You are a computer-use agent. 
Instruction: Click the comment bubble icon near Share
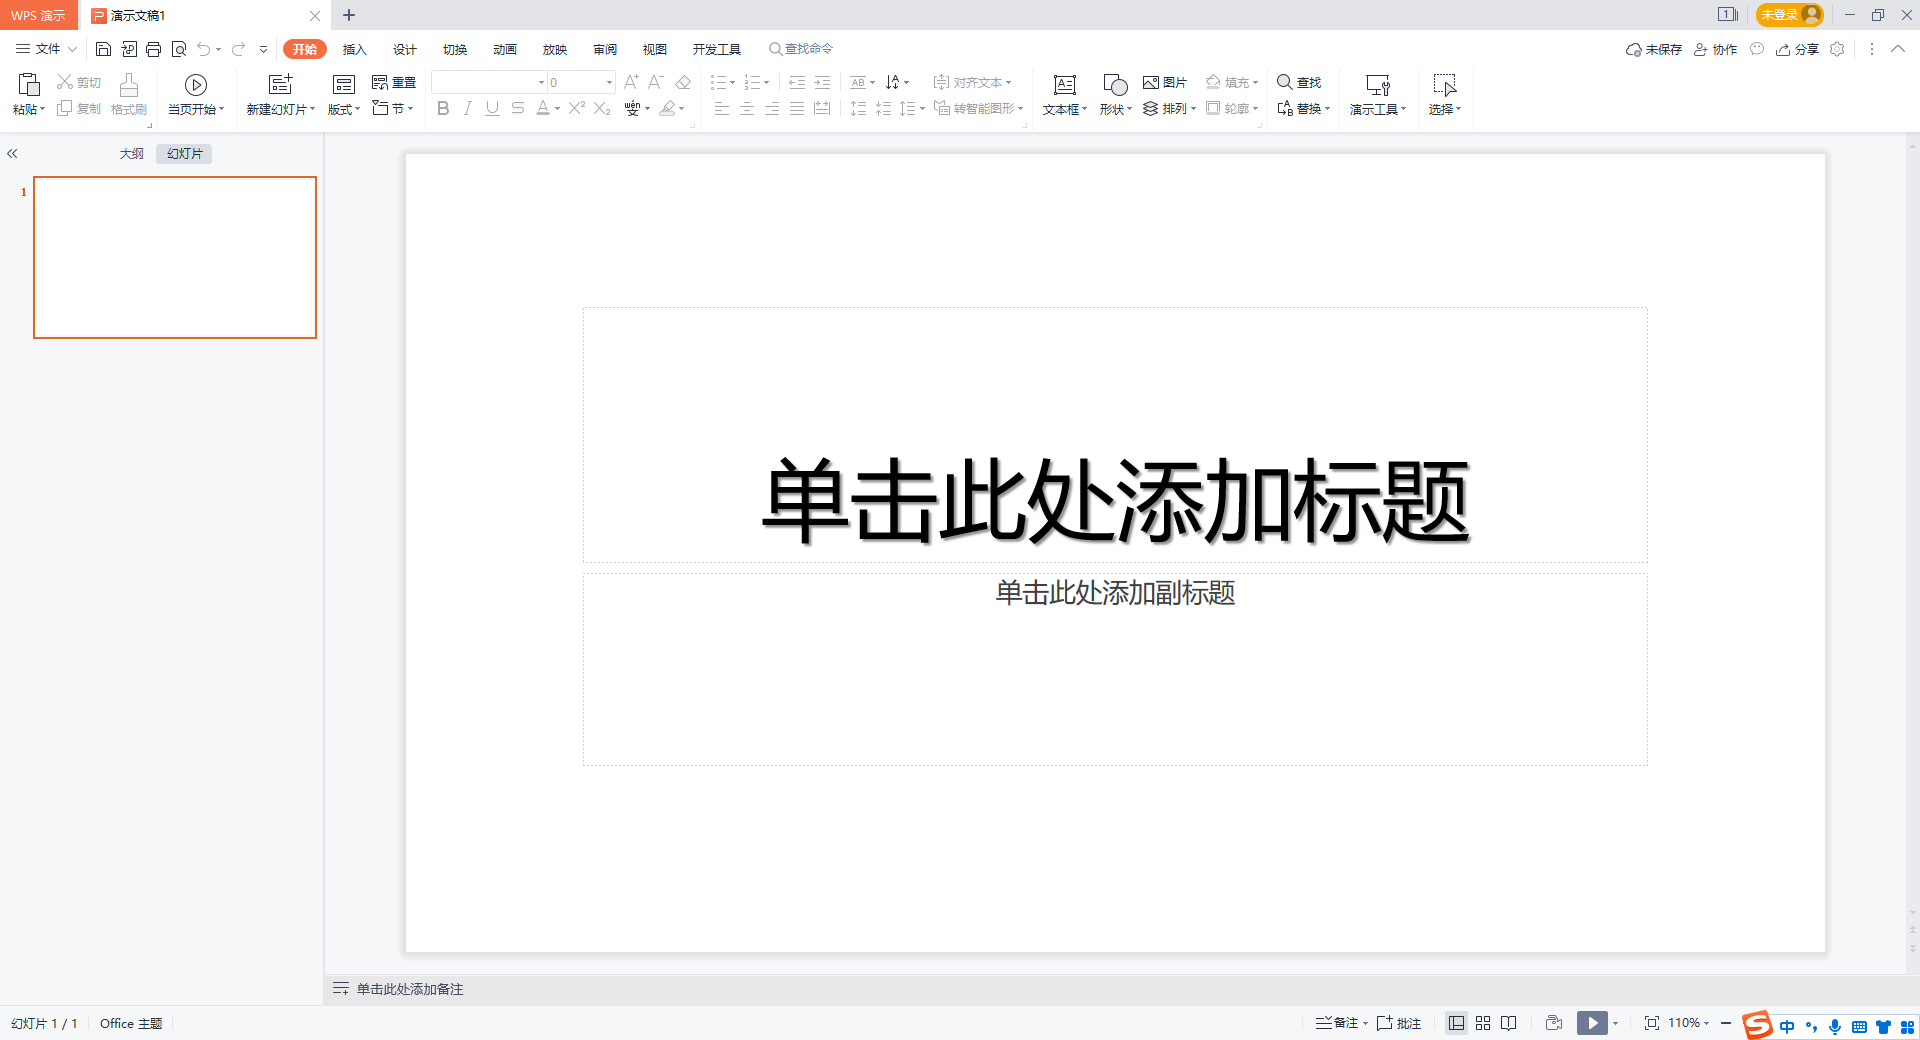click(x=1757, y=49)
